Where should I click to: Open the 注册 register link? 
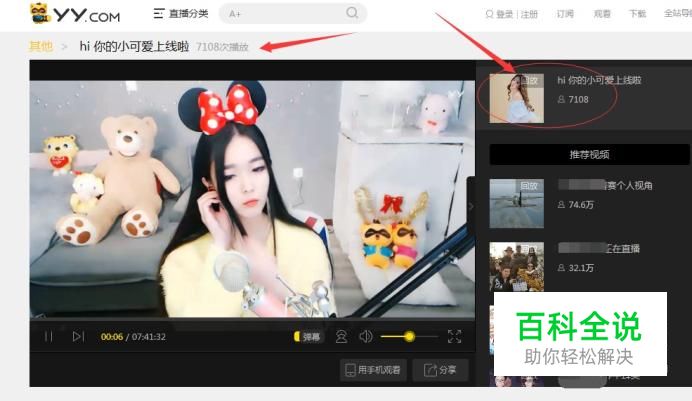point(529,14)
